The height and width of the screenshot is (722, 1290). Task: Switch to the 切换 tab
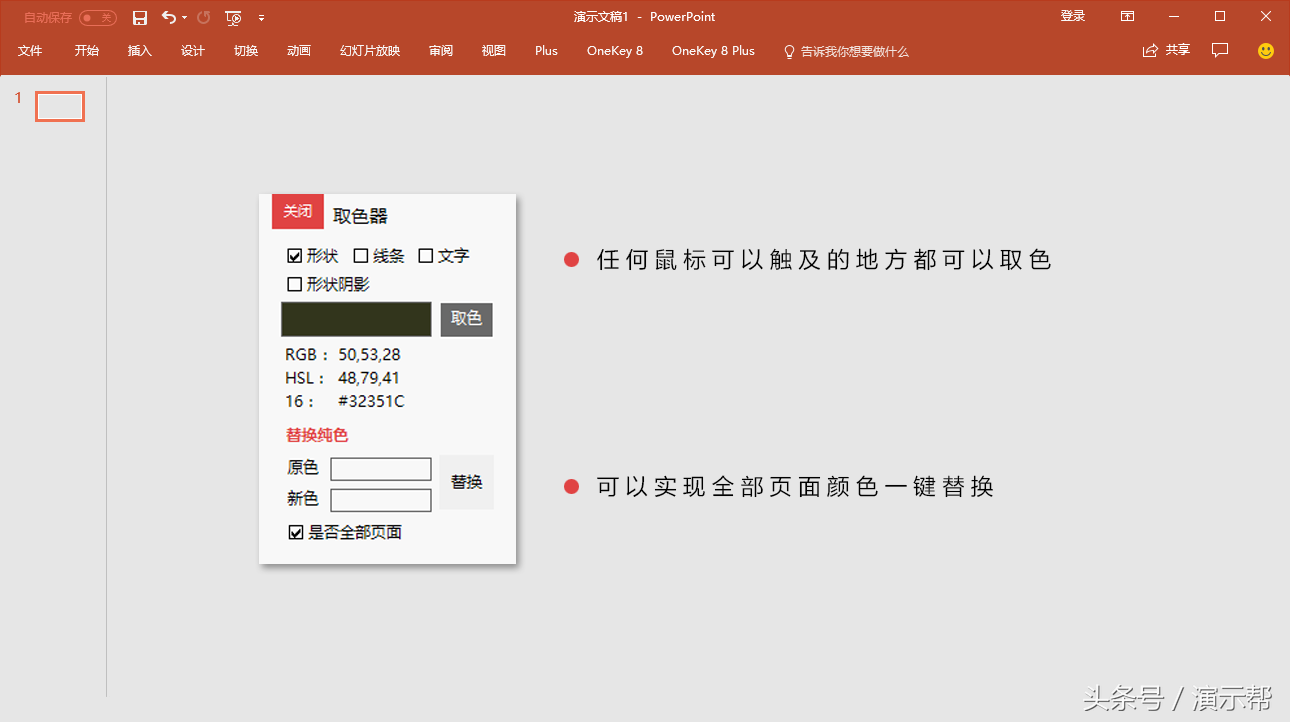246,51
